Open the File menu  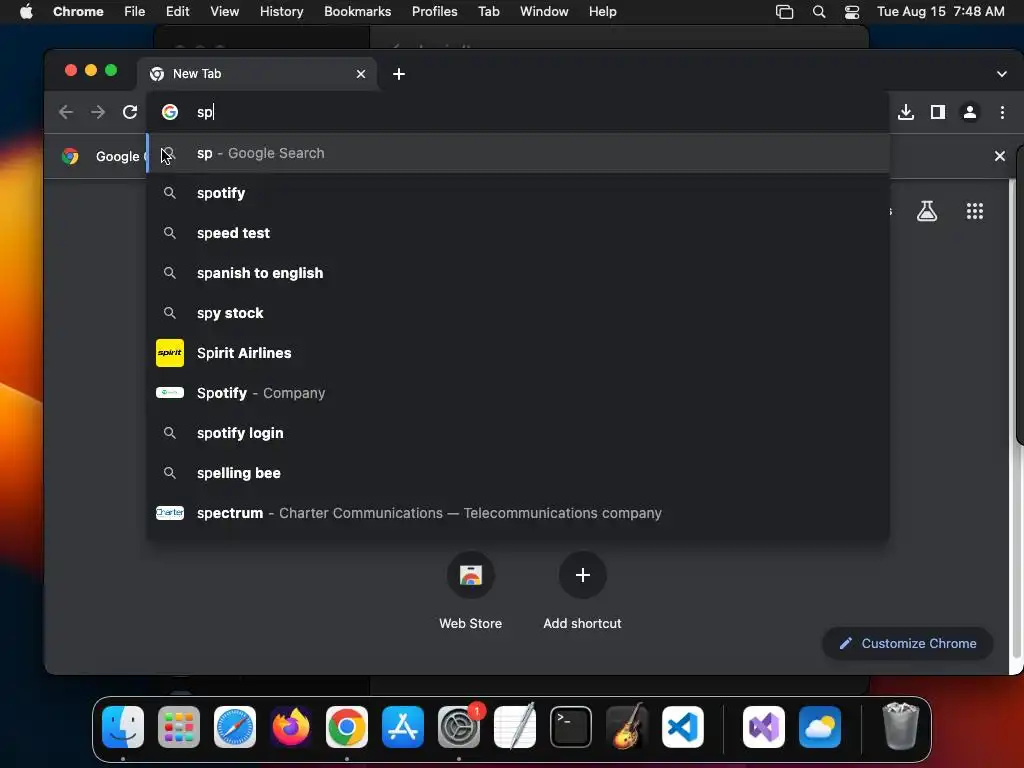[x=135, y=11]
